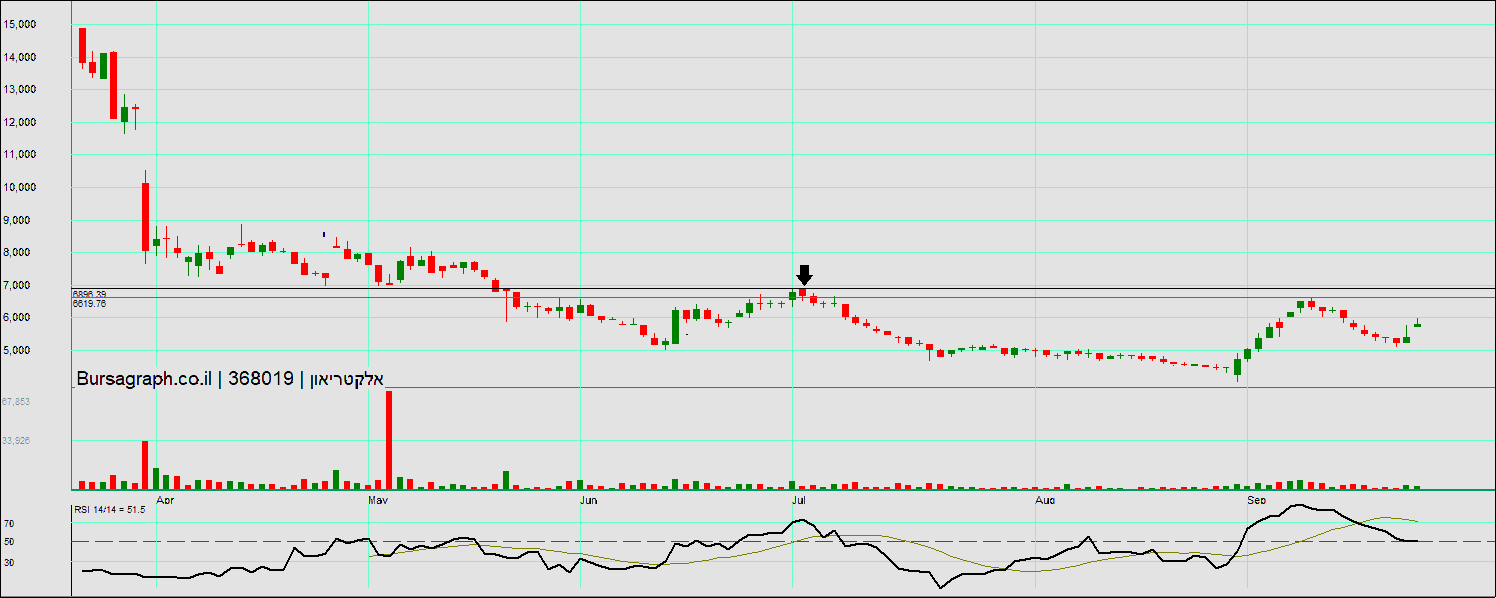
Task: Select the 6619.76 horizontal level label
Action: [89, 303]
